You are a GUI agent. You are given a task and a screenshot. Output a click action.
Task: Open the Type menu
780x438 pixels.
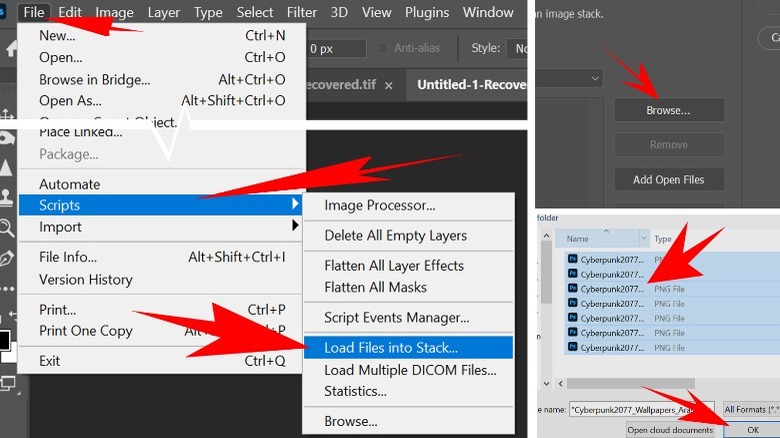pos(208,12)
